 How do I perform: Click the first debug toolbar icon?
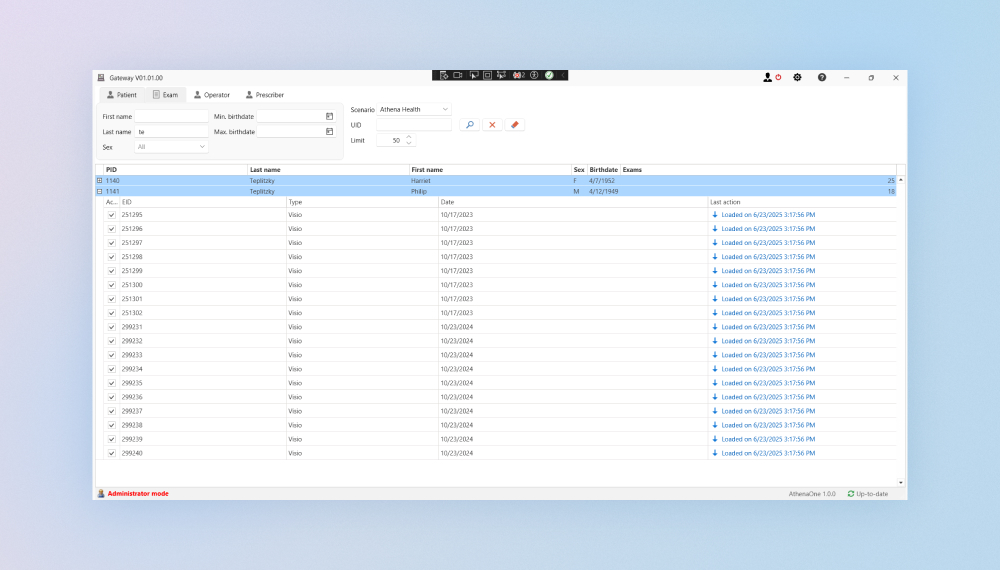pos(443,75)
